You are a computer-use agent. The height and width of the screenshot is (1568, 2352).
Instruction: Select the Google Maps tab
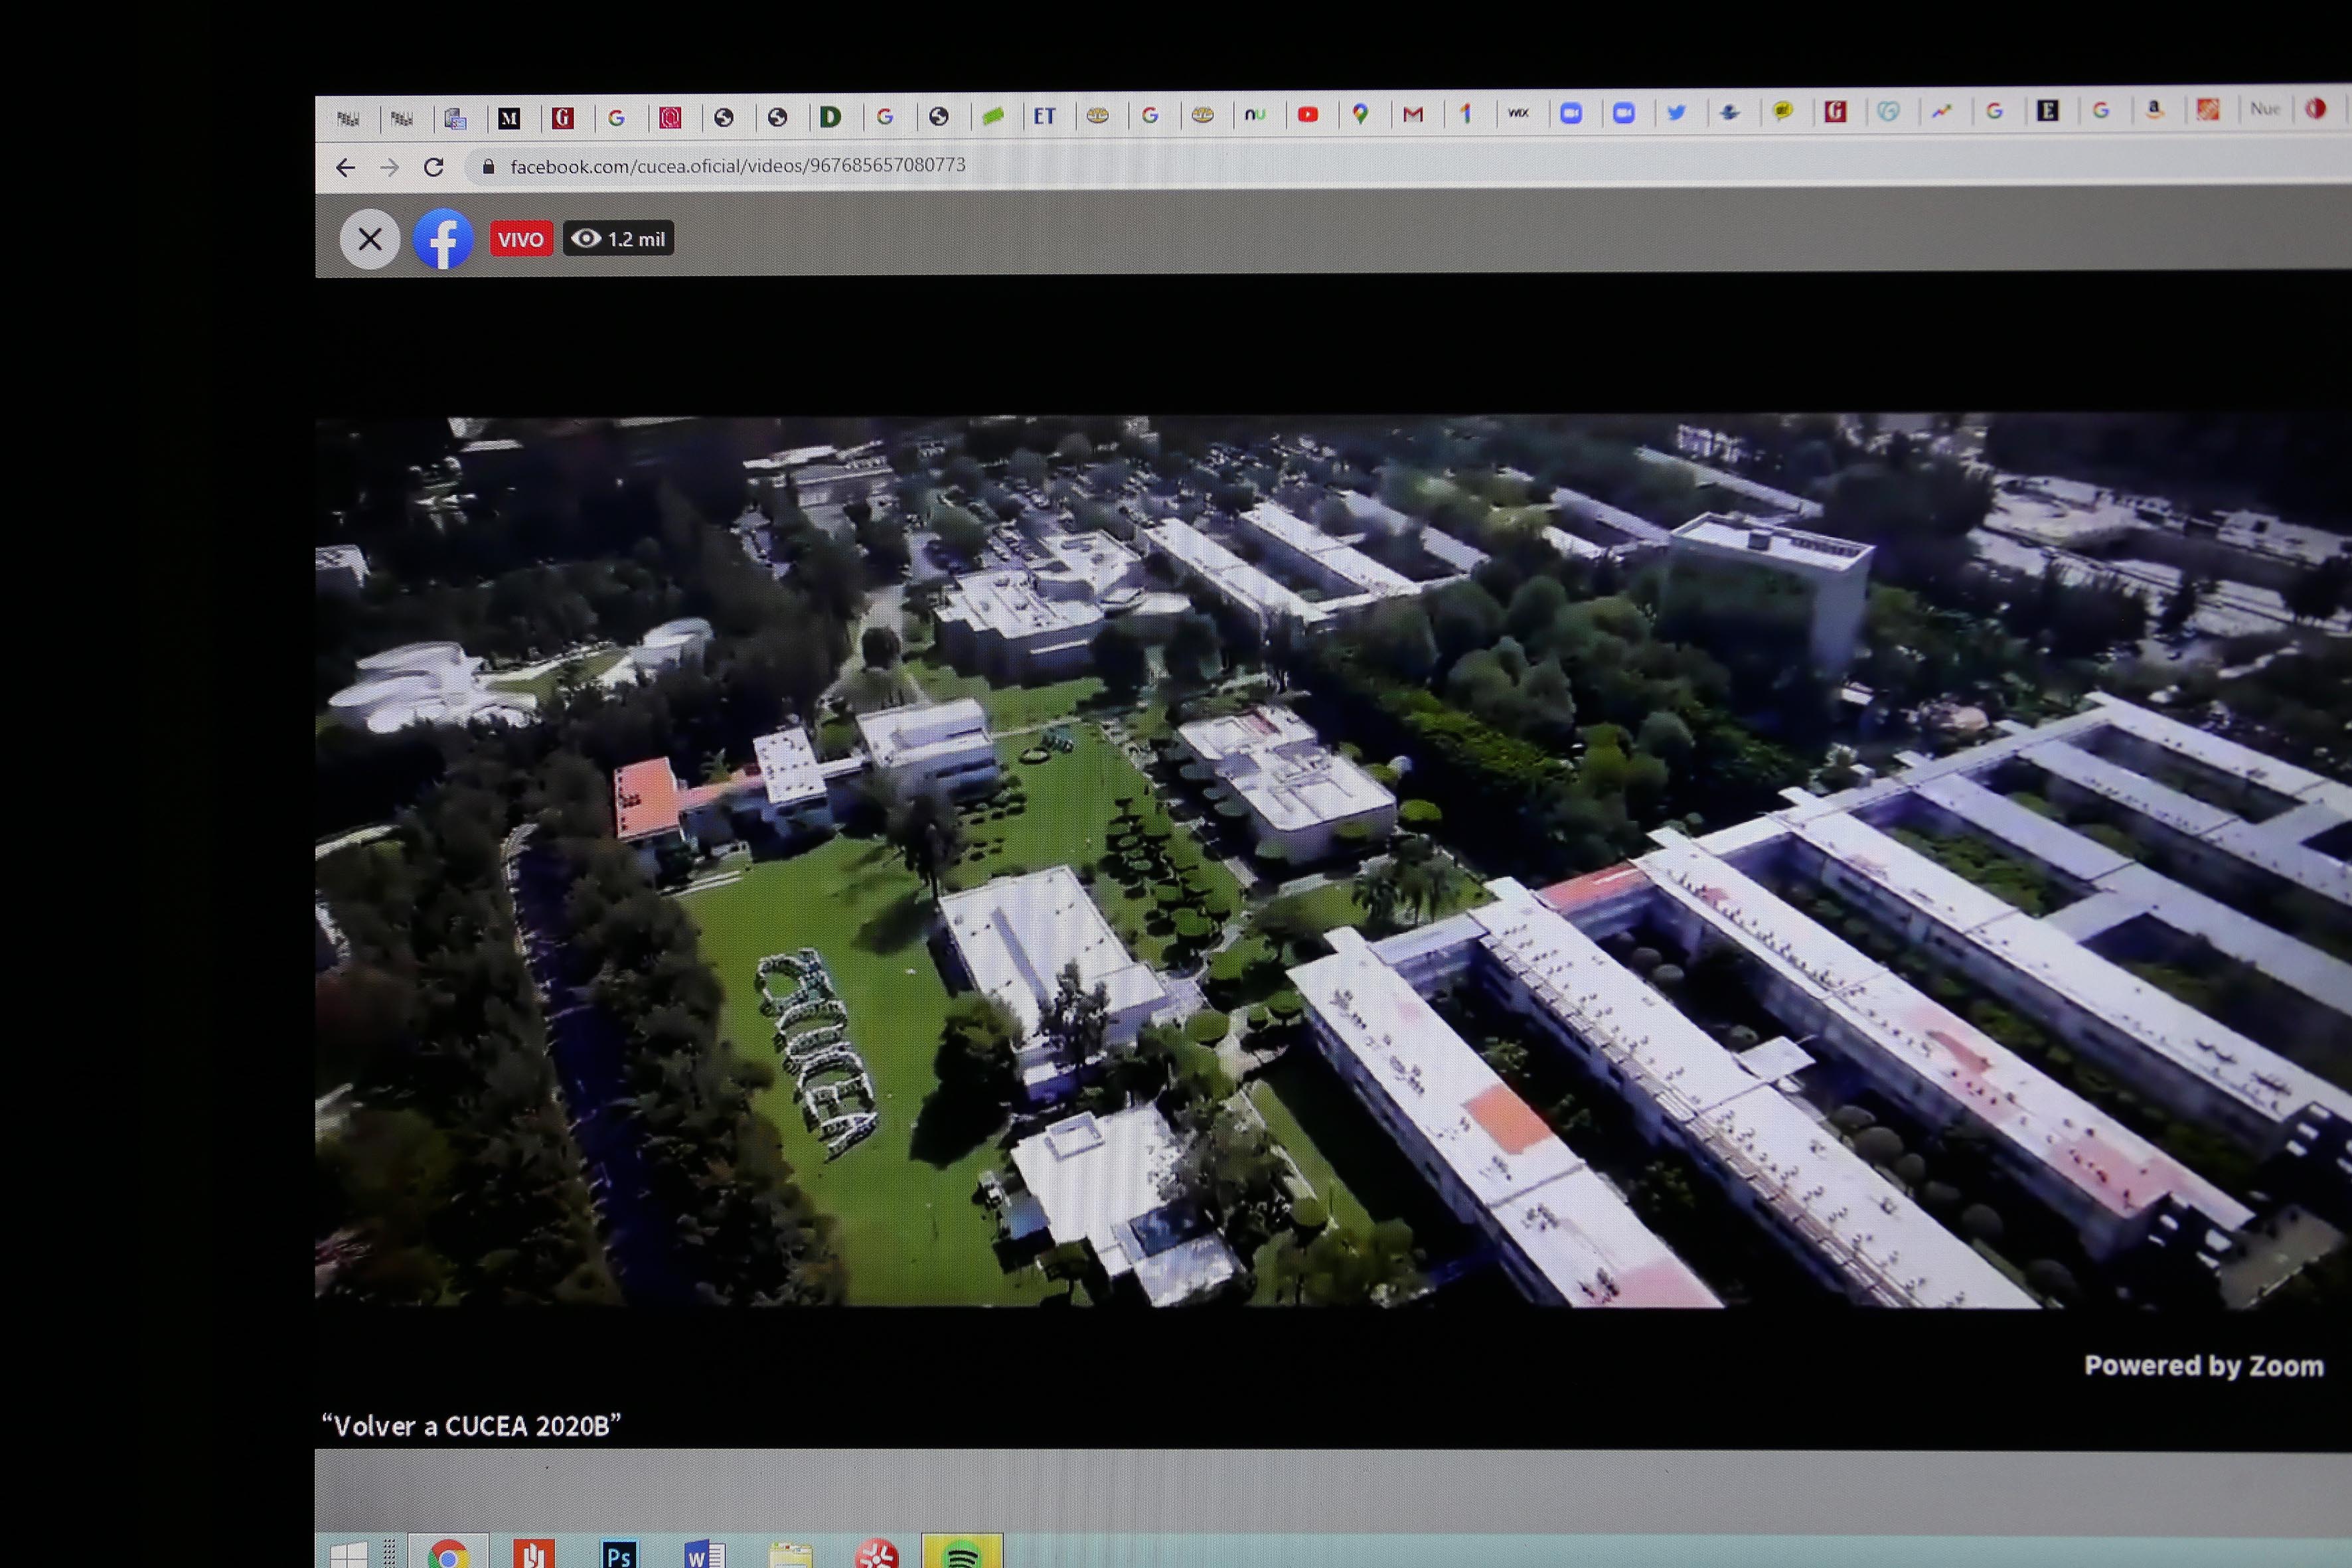pyautogui.click(x=1360, y=115)
